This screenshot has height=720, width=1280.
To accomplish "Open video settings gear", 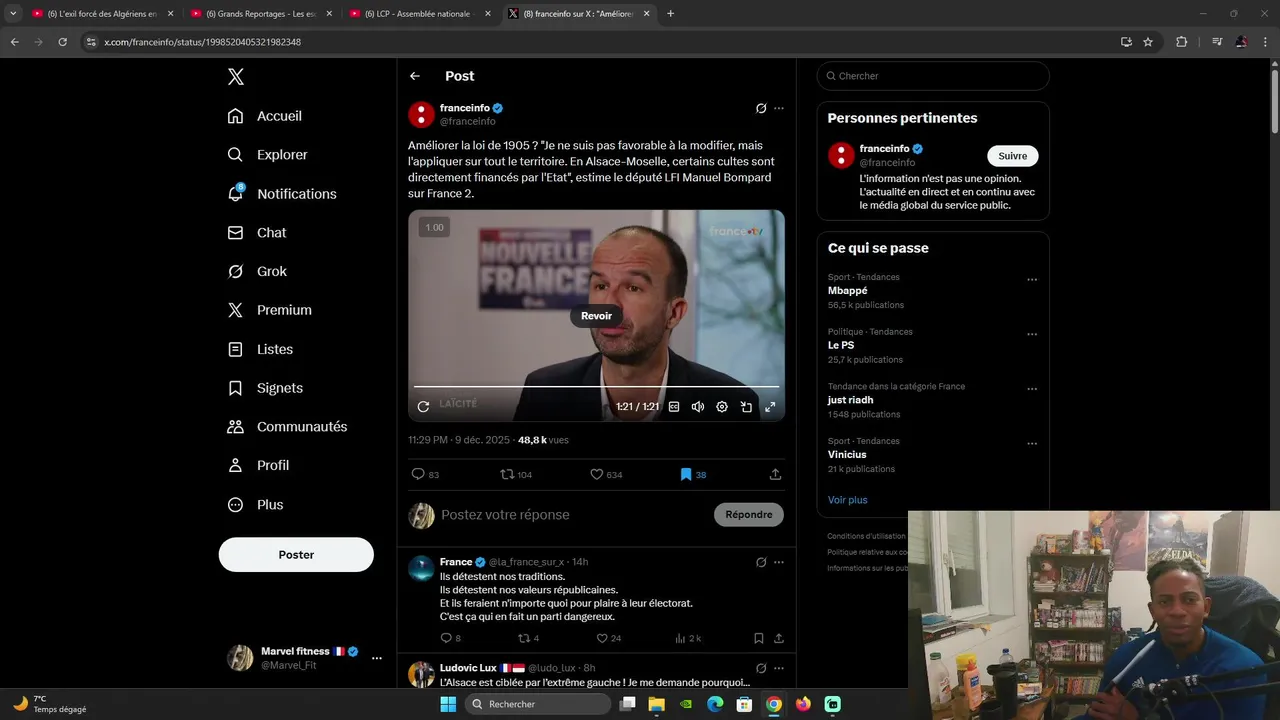I will [722, 407].
